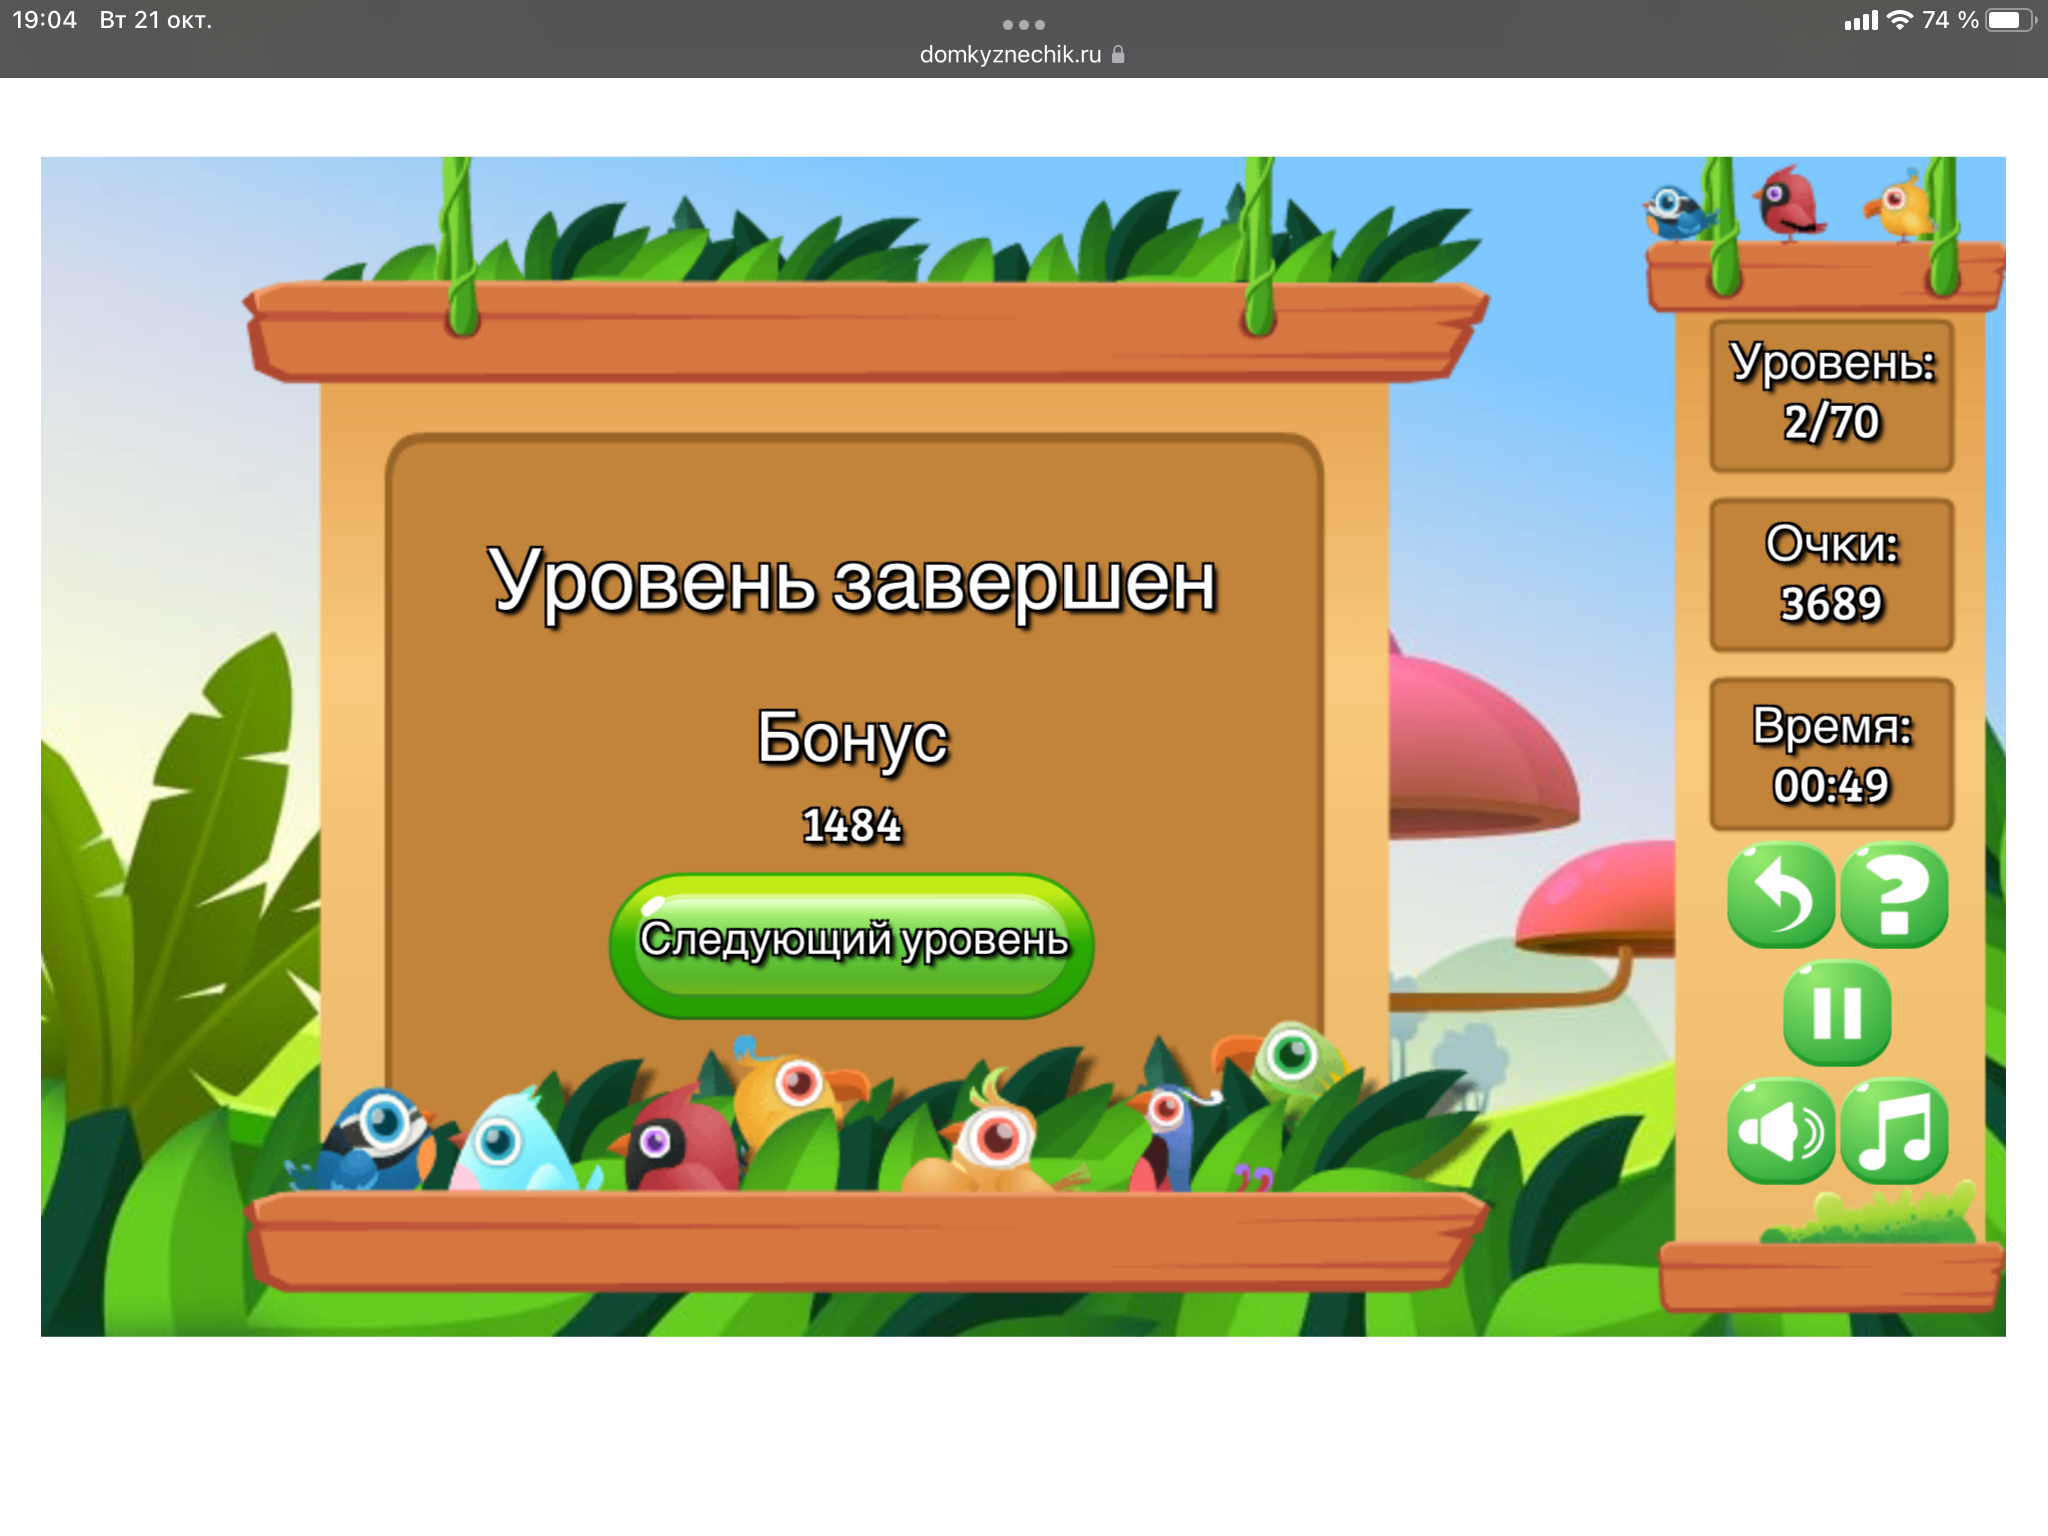Click the Очки 3689 score panel
Image resolution: width=2048 pixels, height=1536 pixels.
click(x=1831, y=575)
